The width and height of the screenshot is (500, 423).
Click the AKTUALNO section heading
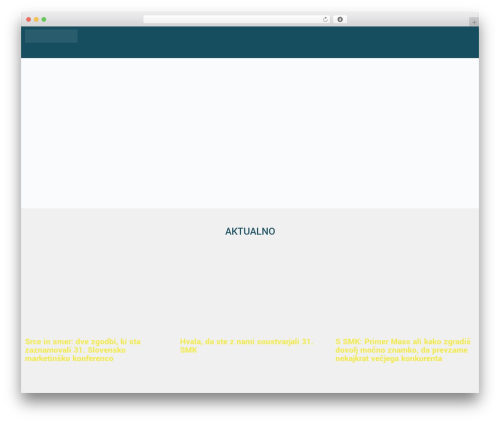pyautogui.click(x=250, y=231)
